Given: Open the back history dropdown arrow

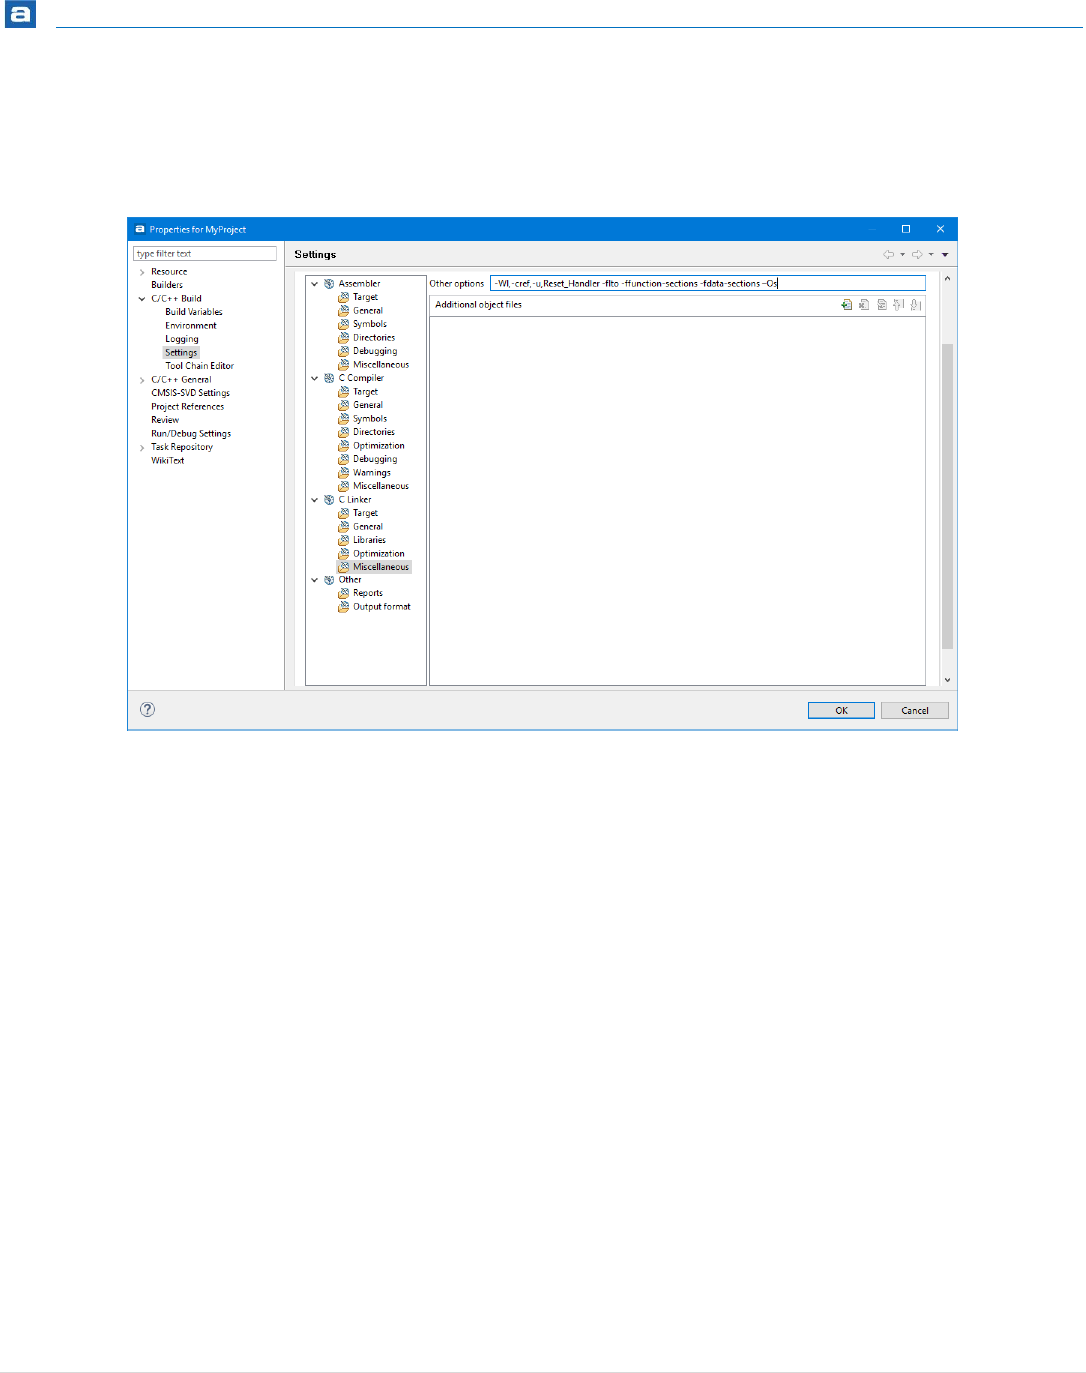Looking at the screenshot, I should click(x=902, y=255).
